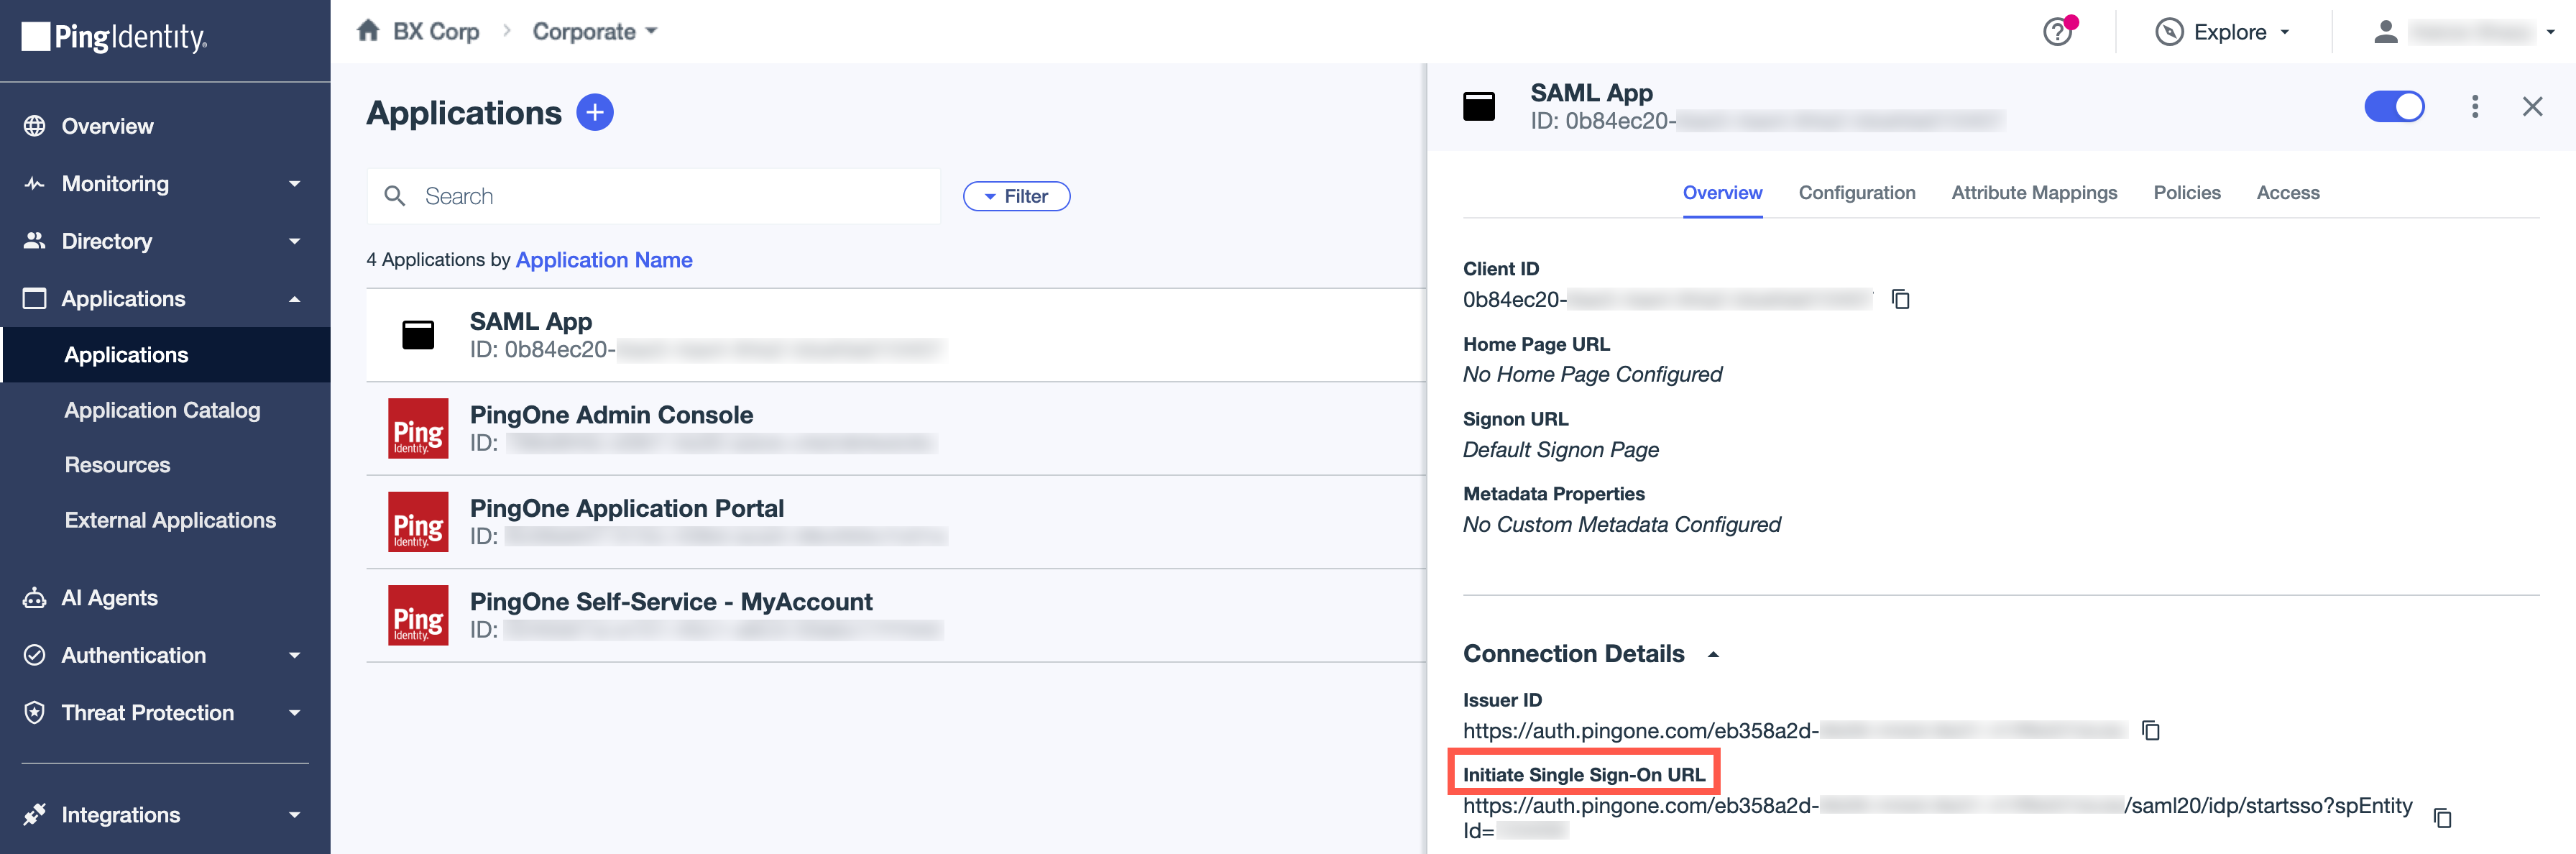Click the user account avatar icon

(x=2386, y=32)
